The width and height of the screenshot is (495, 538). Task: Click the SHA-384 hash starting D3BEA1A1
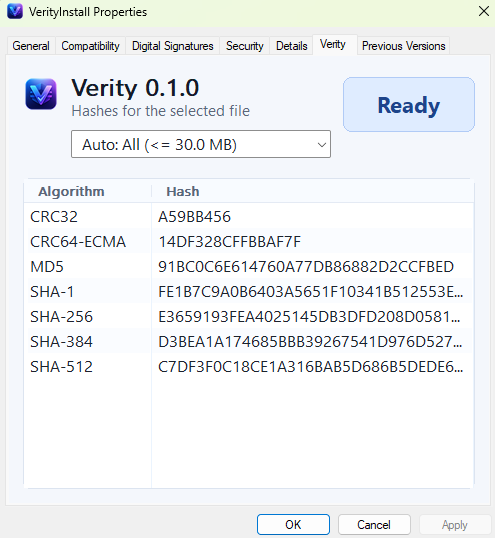point(310,342)
